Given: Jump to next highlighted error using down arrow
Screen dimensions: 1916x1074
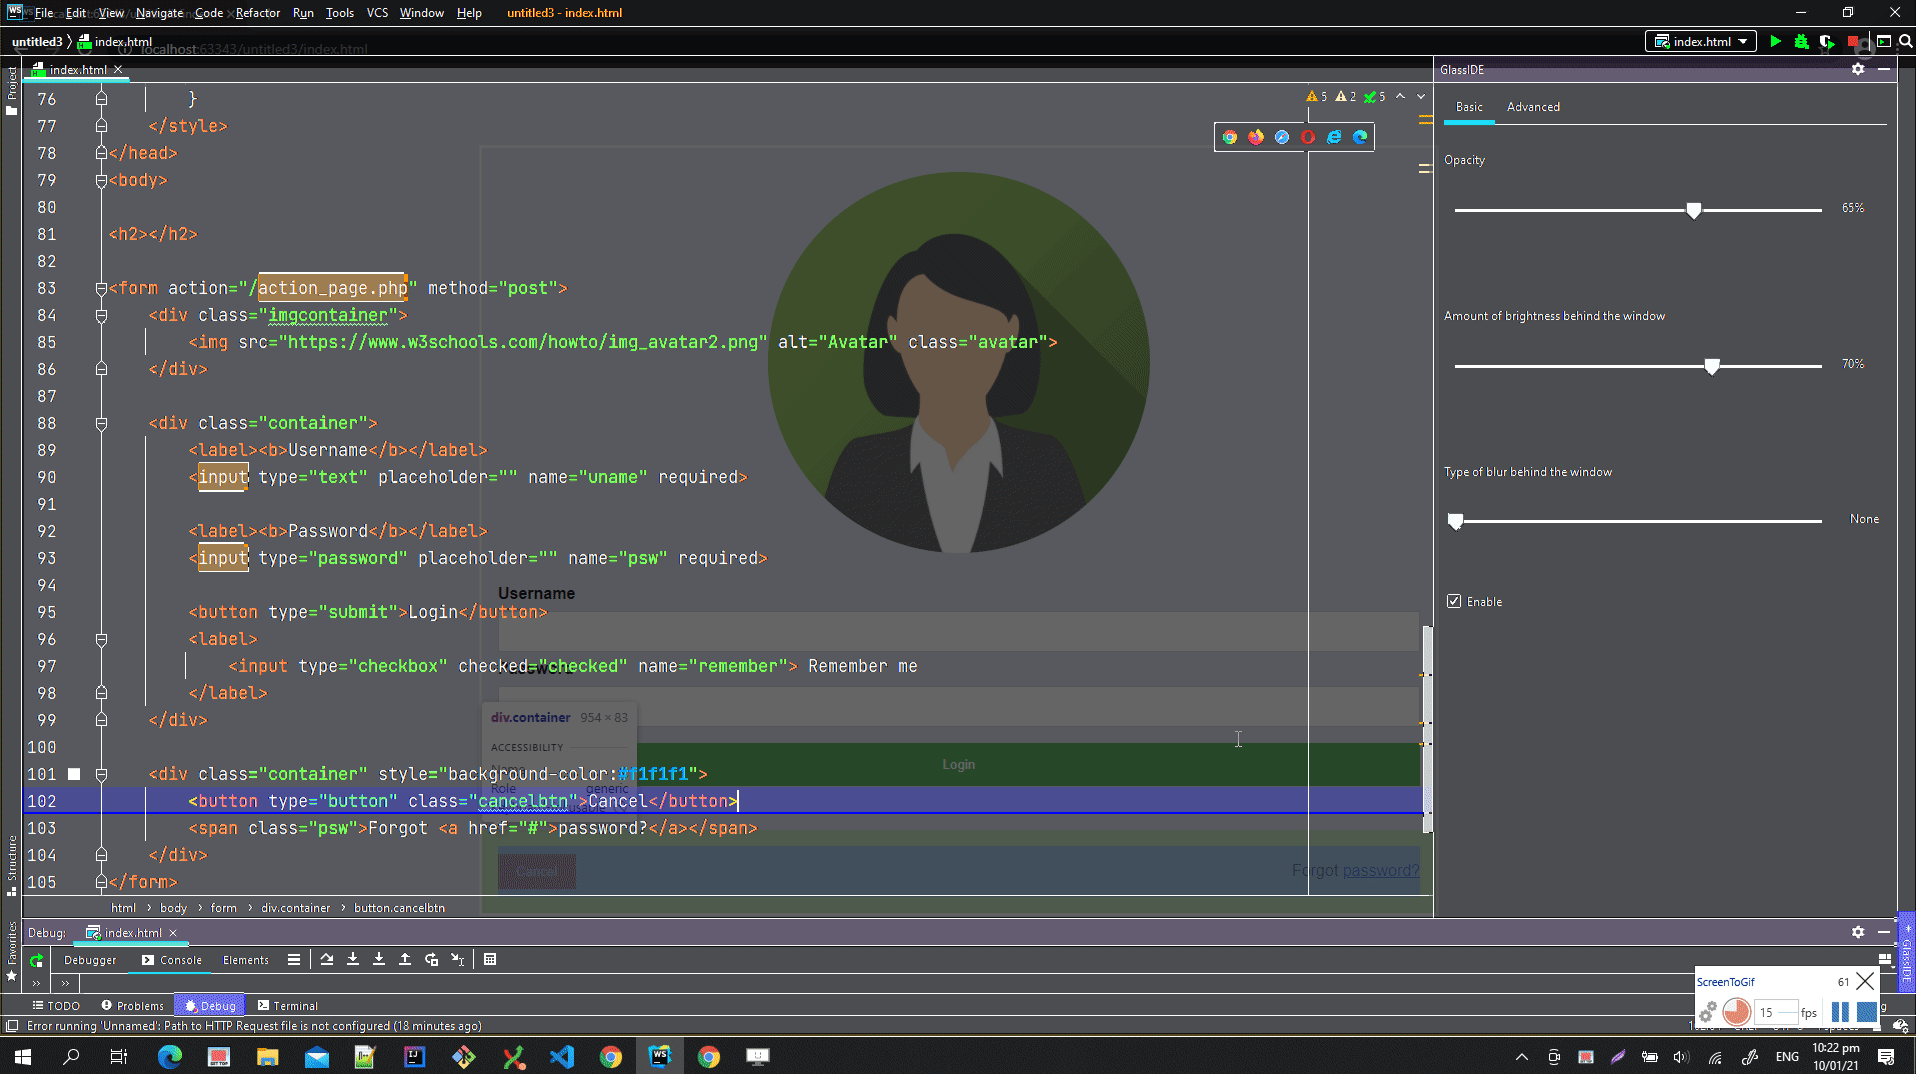Looking at the screenshot, I should [1421, 97].
